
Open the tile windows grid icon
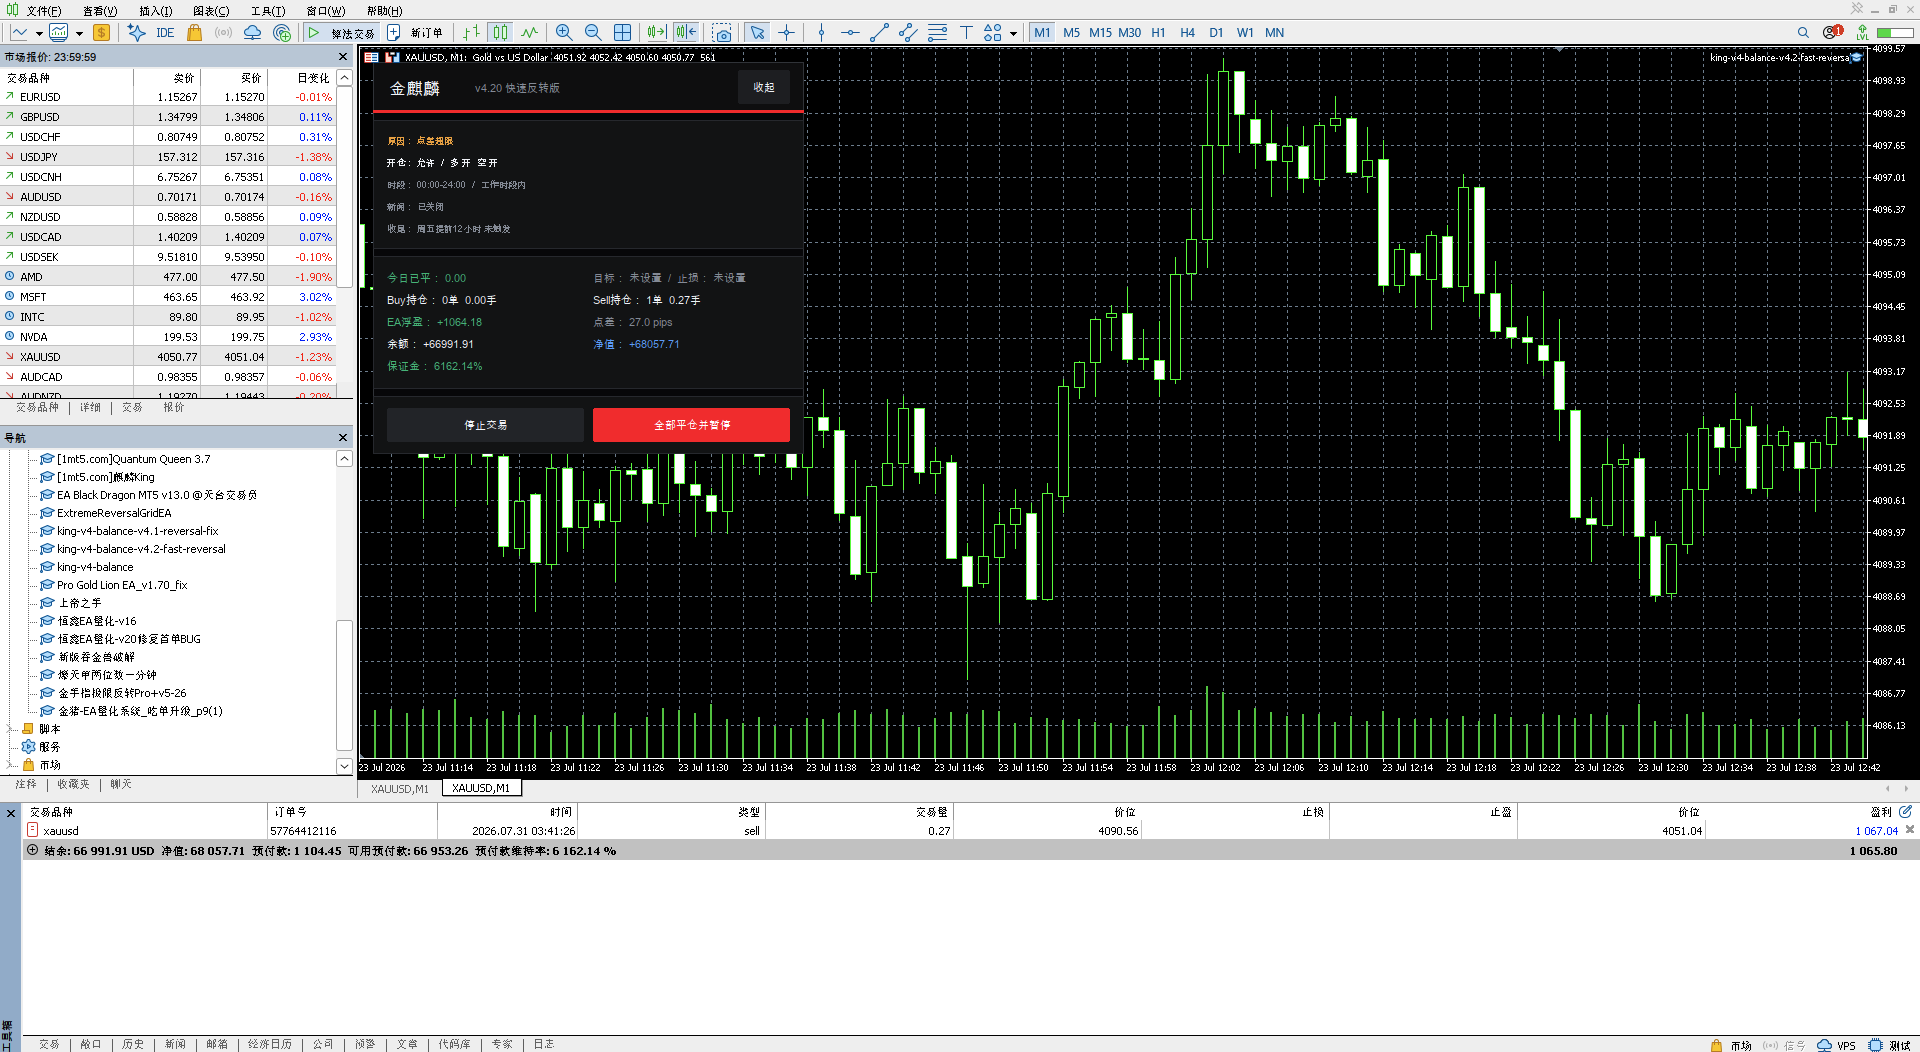coord(622,33)
